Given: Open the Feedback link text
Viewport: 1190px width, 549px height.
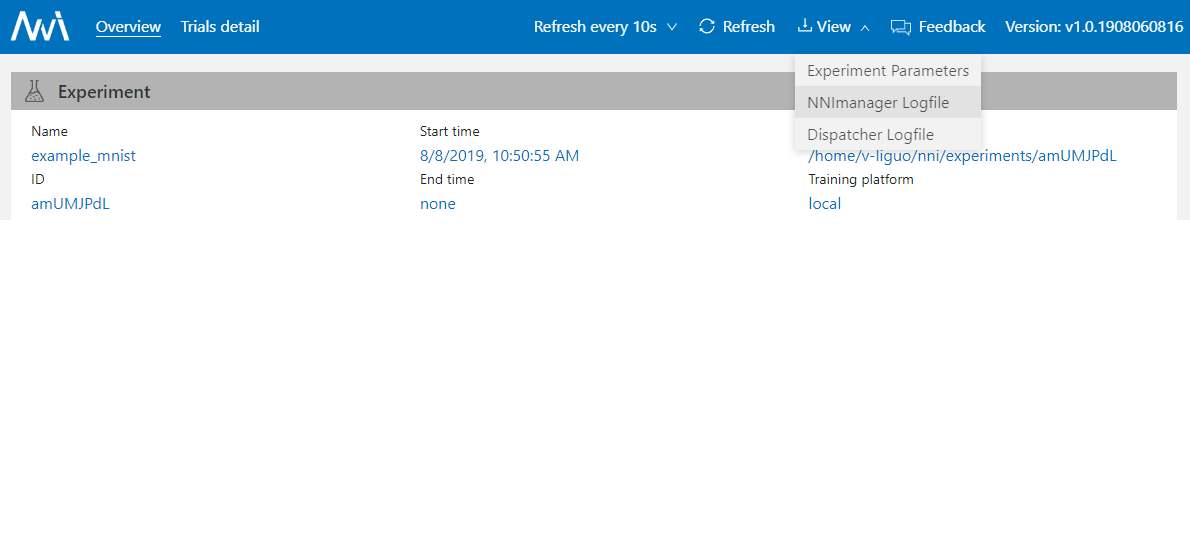Looking at the screenshot, I should click(x=951, y=27).
